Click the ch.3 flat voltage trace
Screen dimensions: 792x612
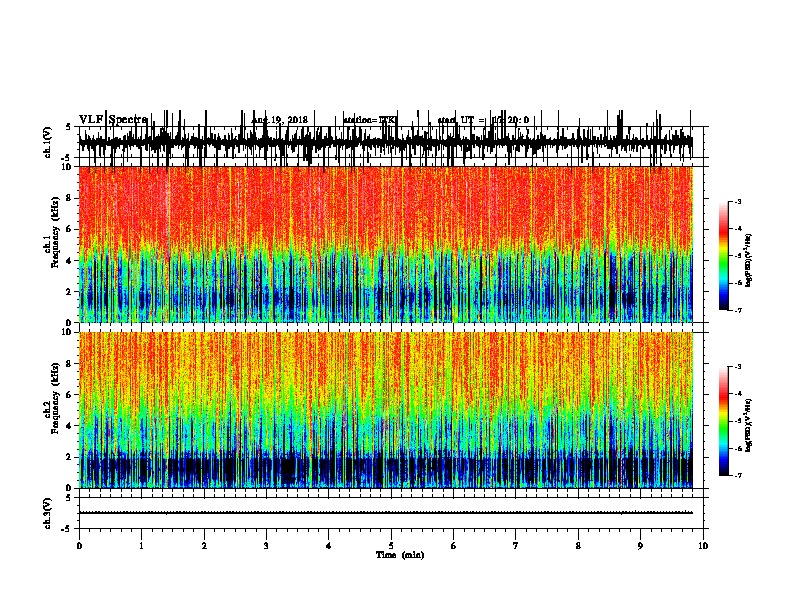tap(385, 513)
